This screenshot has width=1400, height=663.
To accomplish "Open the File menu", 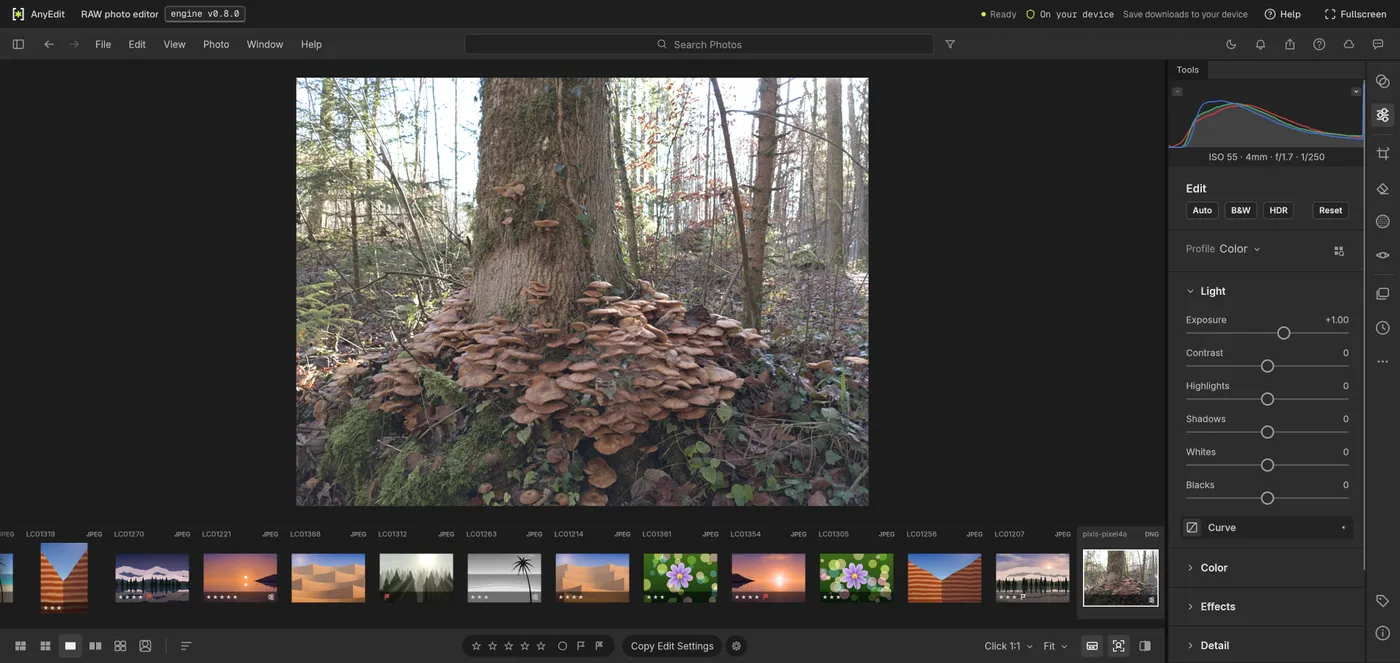I will [x=103, y=44].
